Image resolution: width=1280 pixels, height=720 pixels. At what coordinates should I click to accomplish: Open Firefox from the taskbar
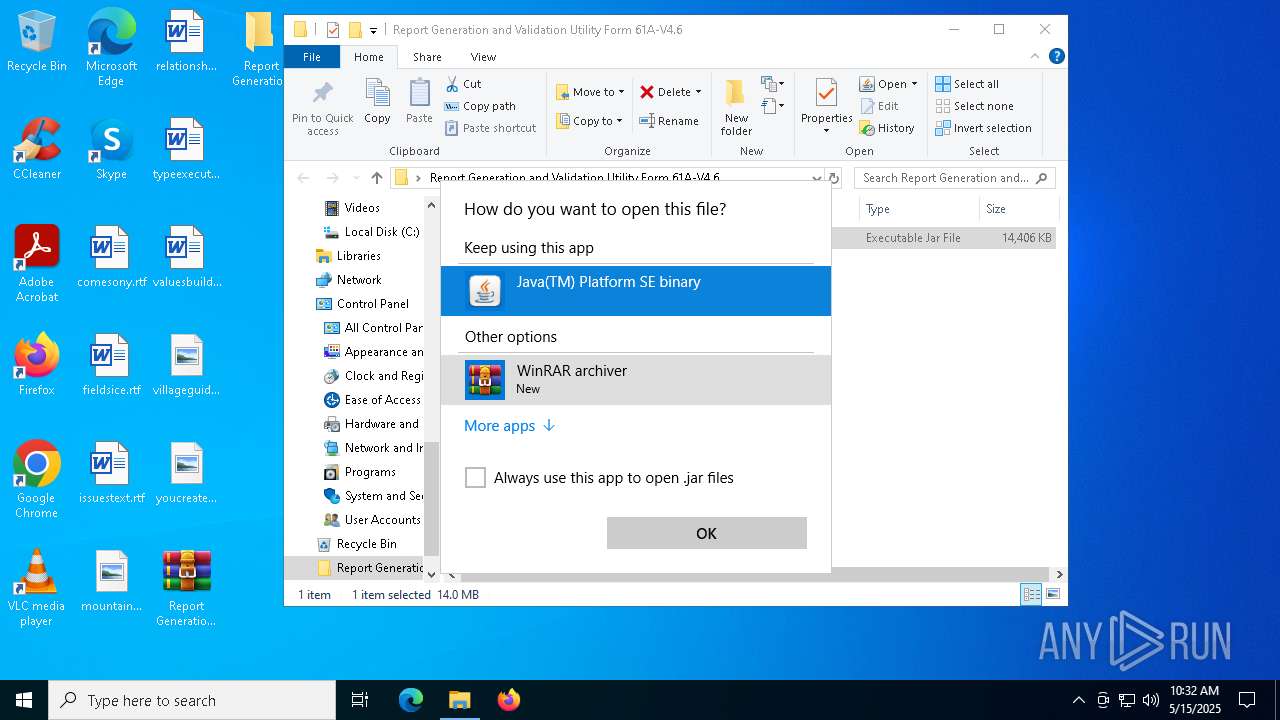click(509, 700)
